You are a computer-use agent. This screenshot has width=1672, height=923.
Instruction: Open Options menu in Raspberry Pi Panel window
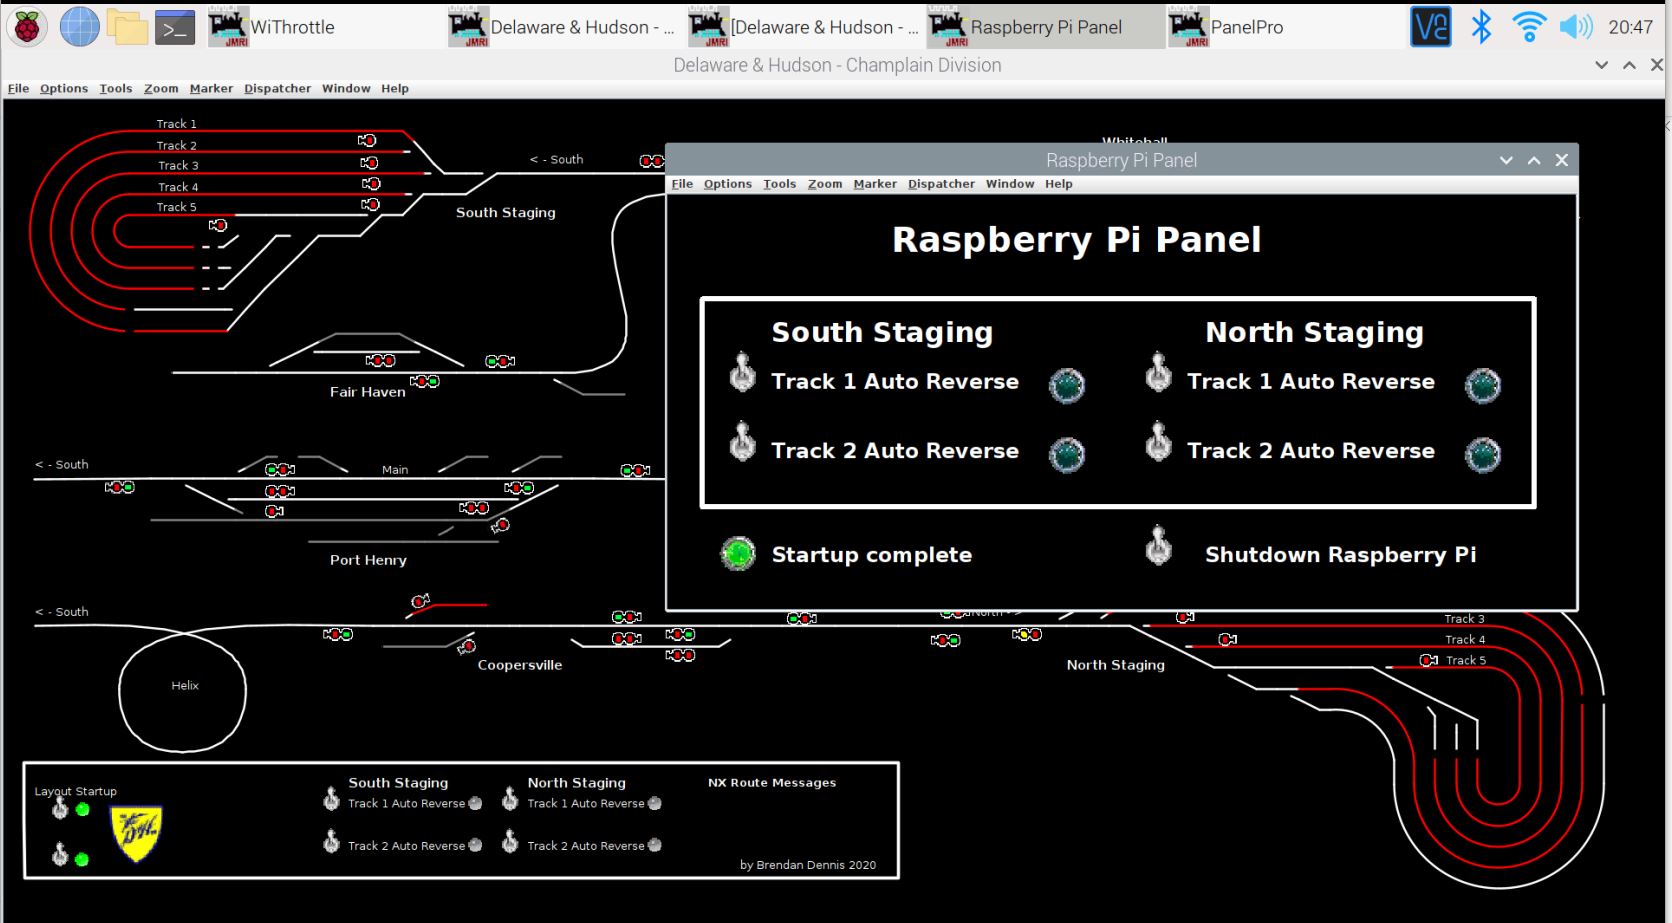pos(728,184)
